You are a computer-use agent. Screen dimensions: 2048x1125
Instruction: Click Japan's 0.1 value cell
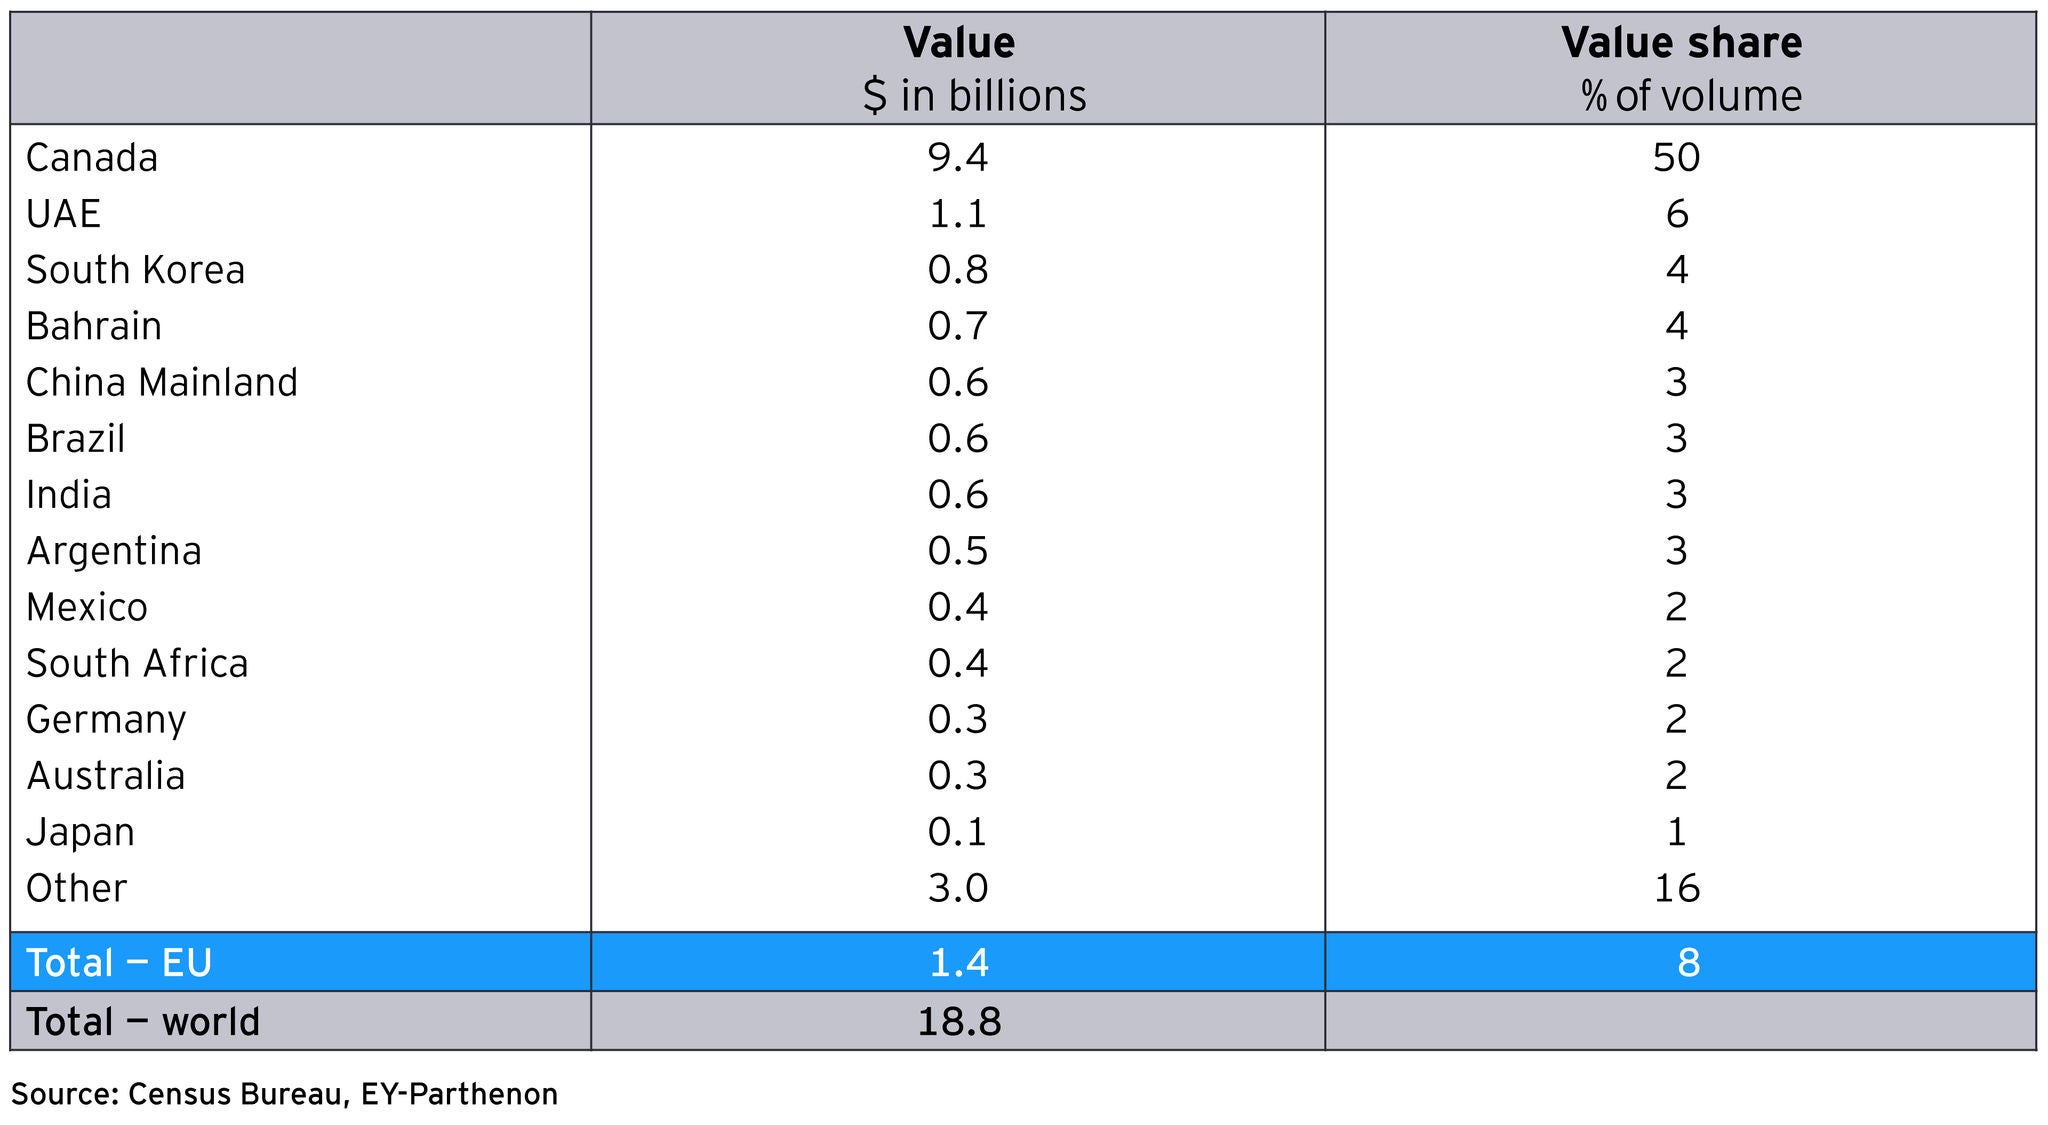958,832
